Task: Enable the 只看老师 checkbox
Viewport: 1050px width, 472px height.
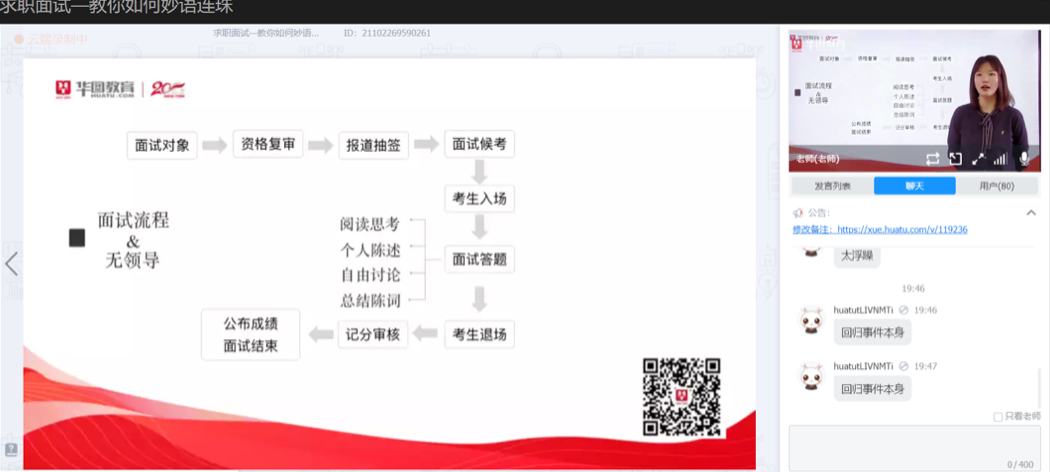Action: click(998, 416)
